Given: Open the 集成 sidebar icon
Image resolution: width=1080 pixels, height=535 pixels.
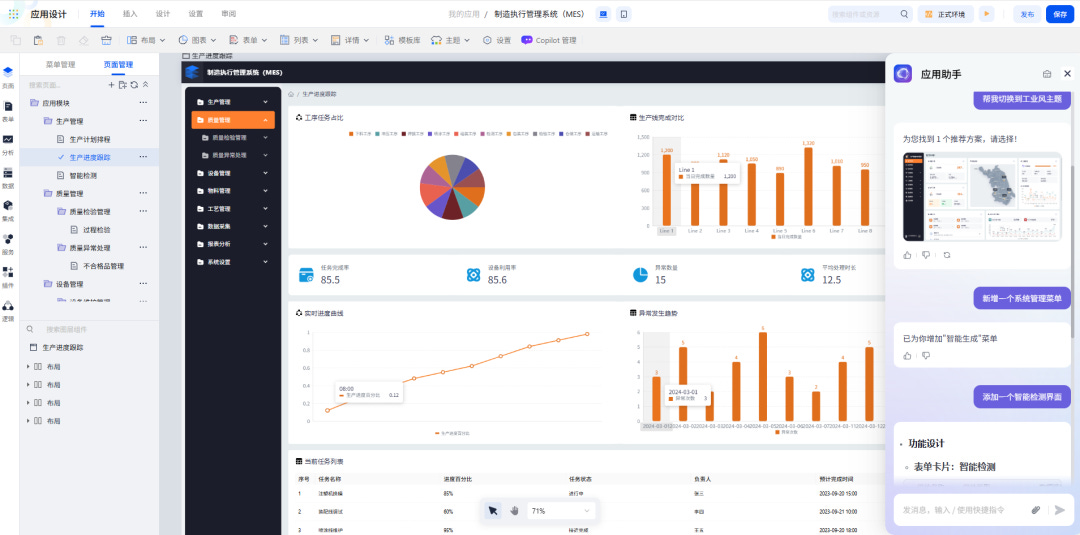Looking at the screenshot, I should [x=8, y=210].
